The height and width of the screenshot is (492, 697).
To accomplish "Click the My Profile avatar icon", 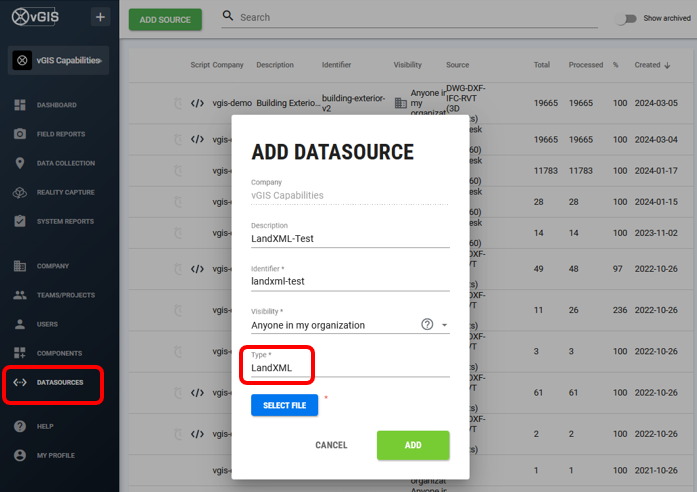I will [20, 455].
